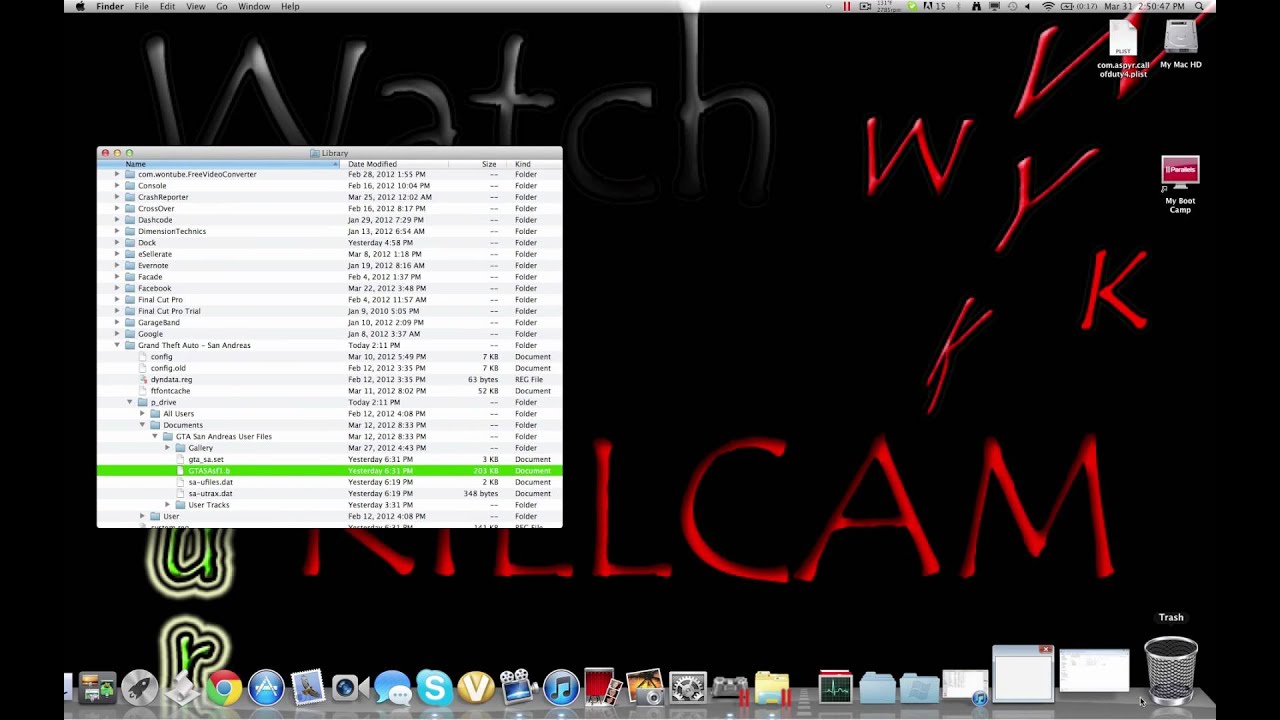Expand the Gallery folder
The image size is (1280, 720).
(x=168, y=448)
